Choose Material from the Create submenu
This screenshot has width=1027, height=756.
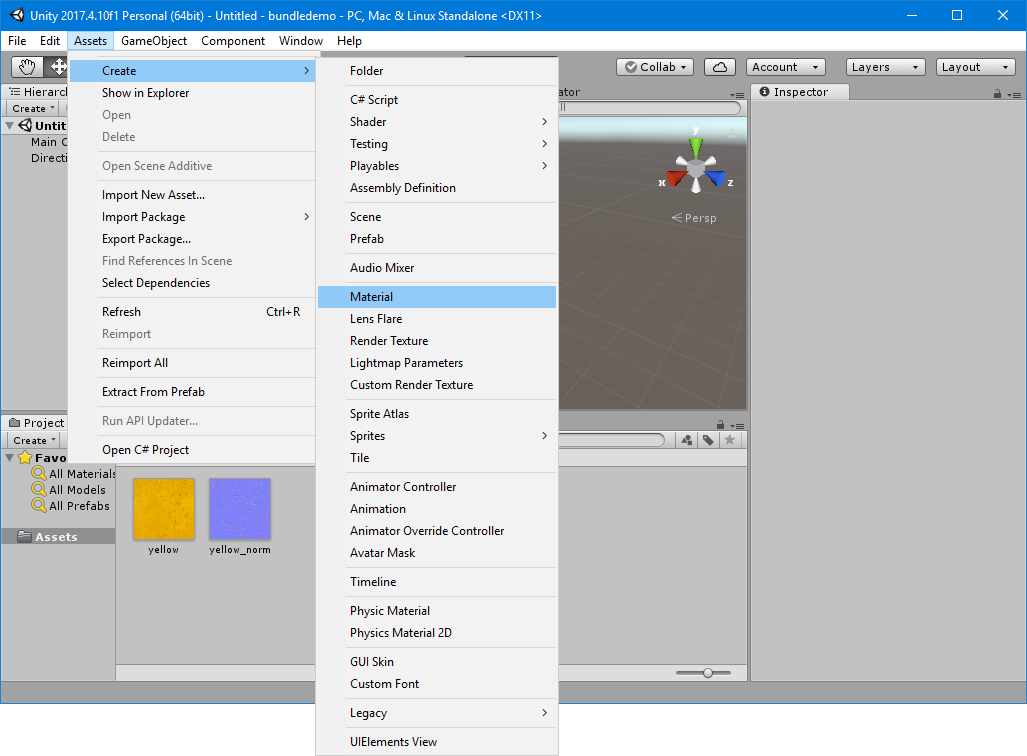click(x=437, y=297)
